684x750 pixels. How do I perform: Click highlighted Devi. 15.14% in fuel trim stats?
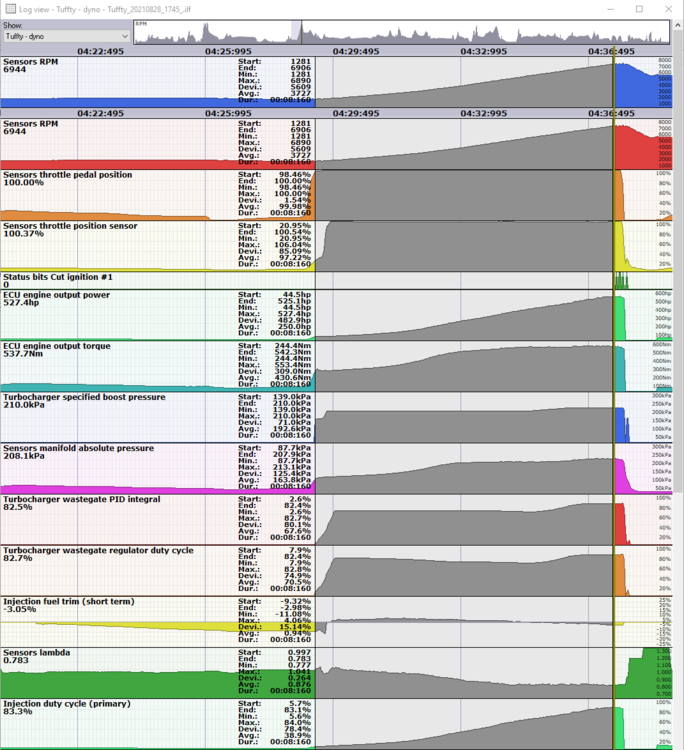(275, 627)
